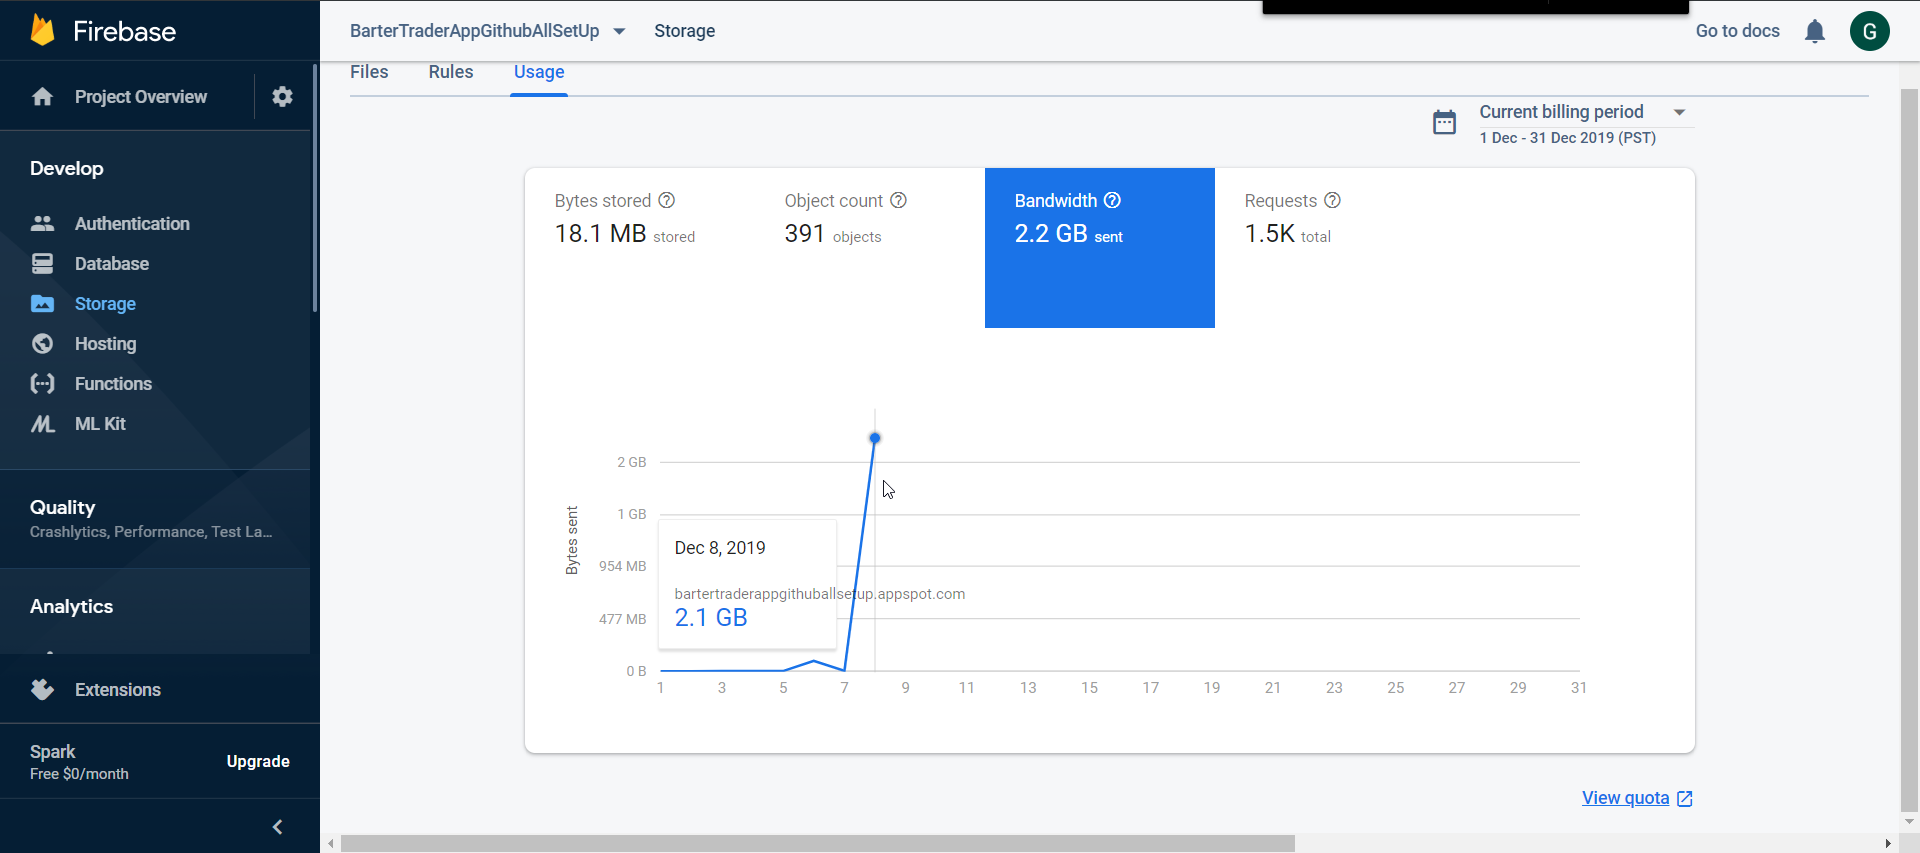The width and height of the screenshot is (1920, 853).
Task: Click the Functions brackets icon
Action: tap(42, 384)
